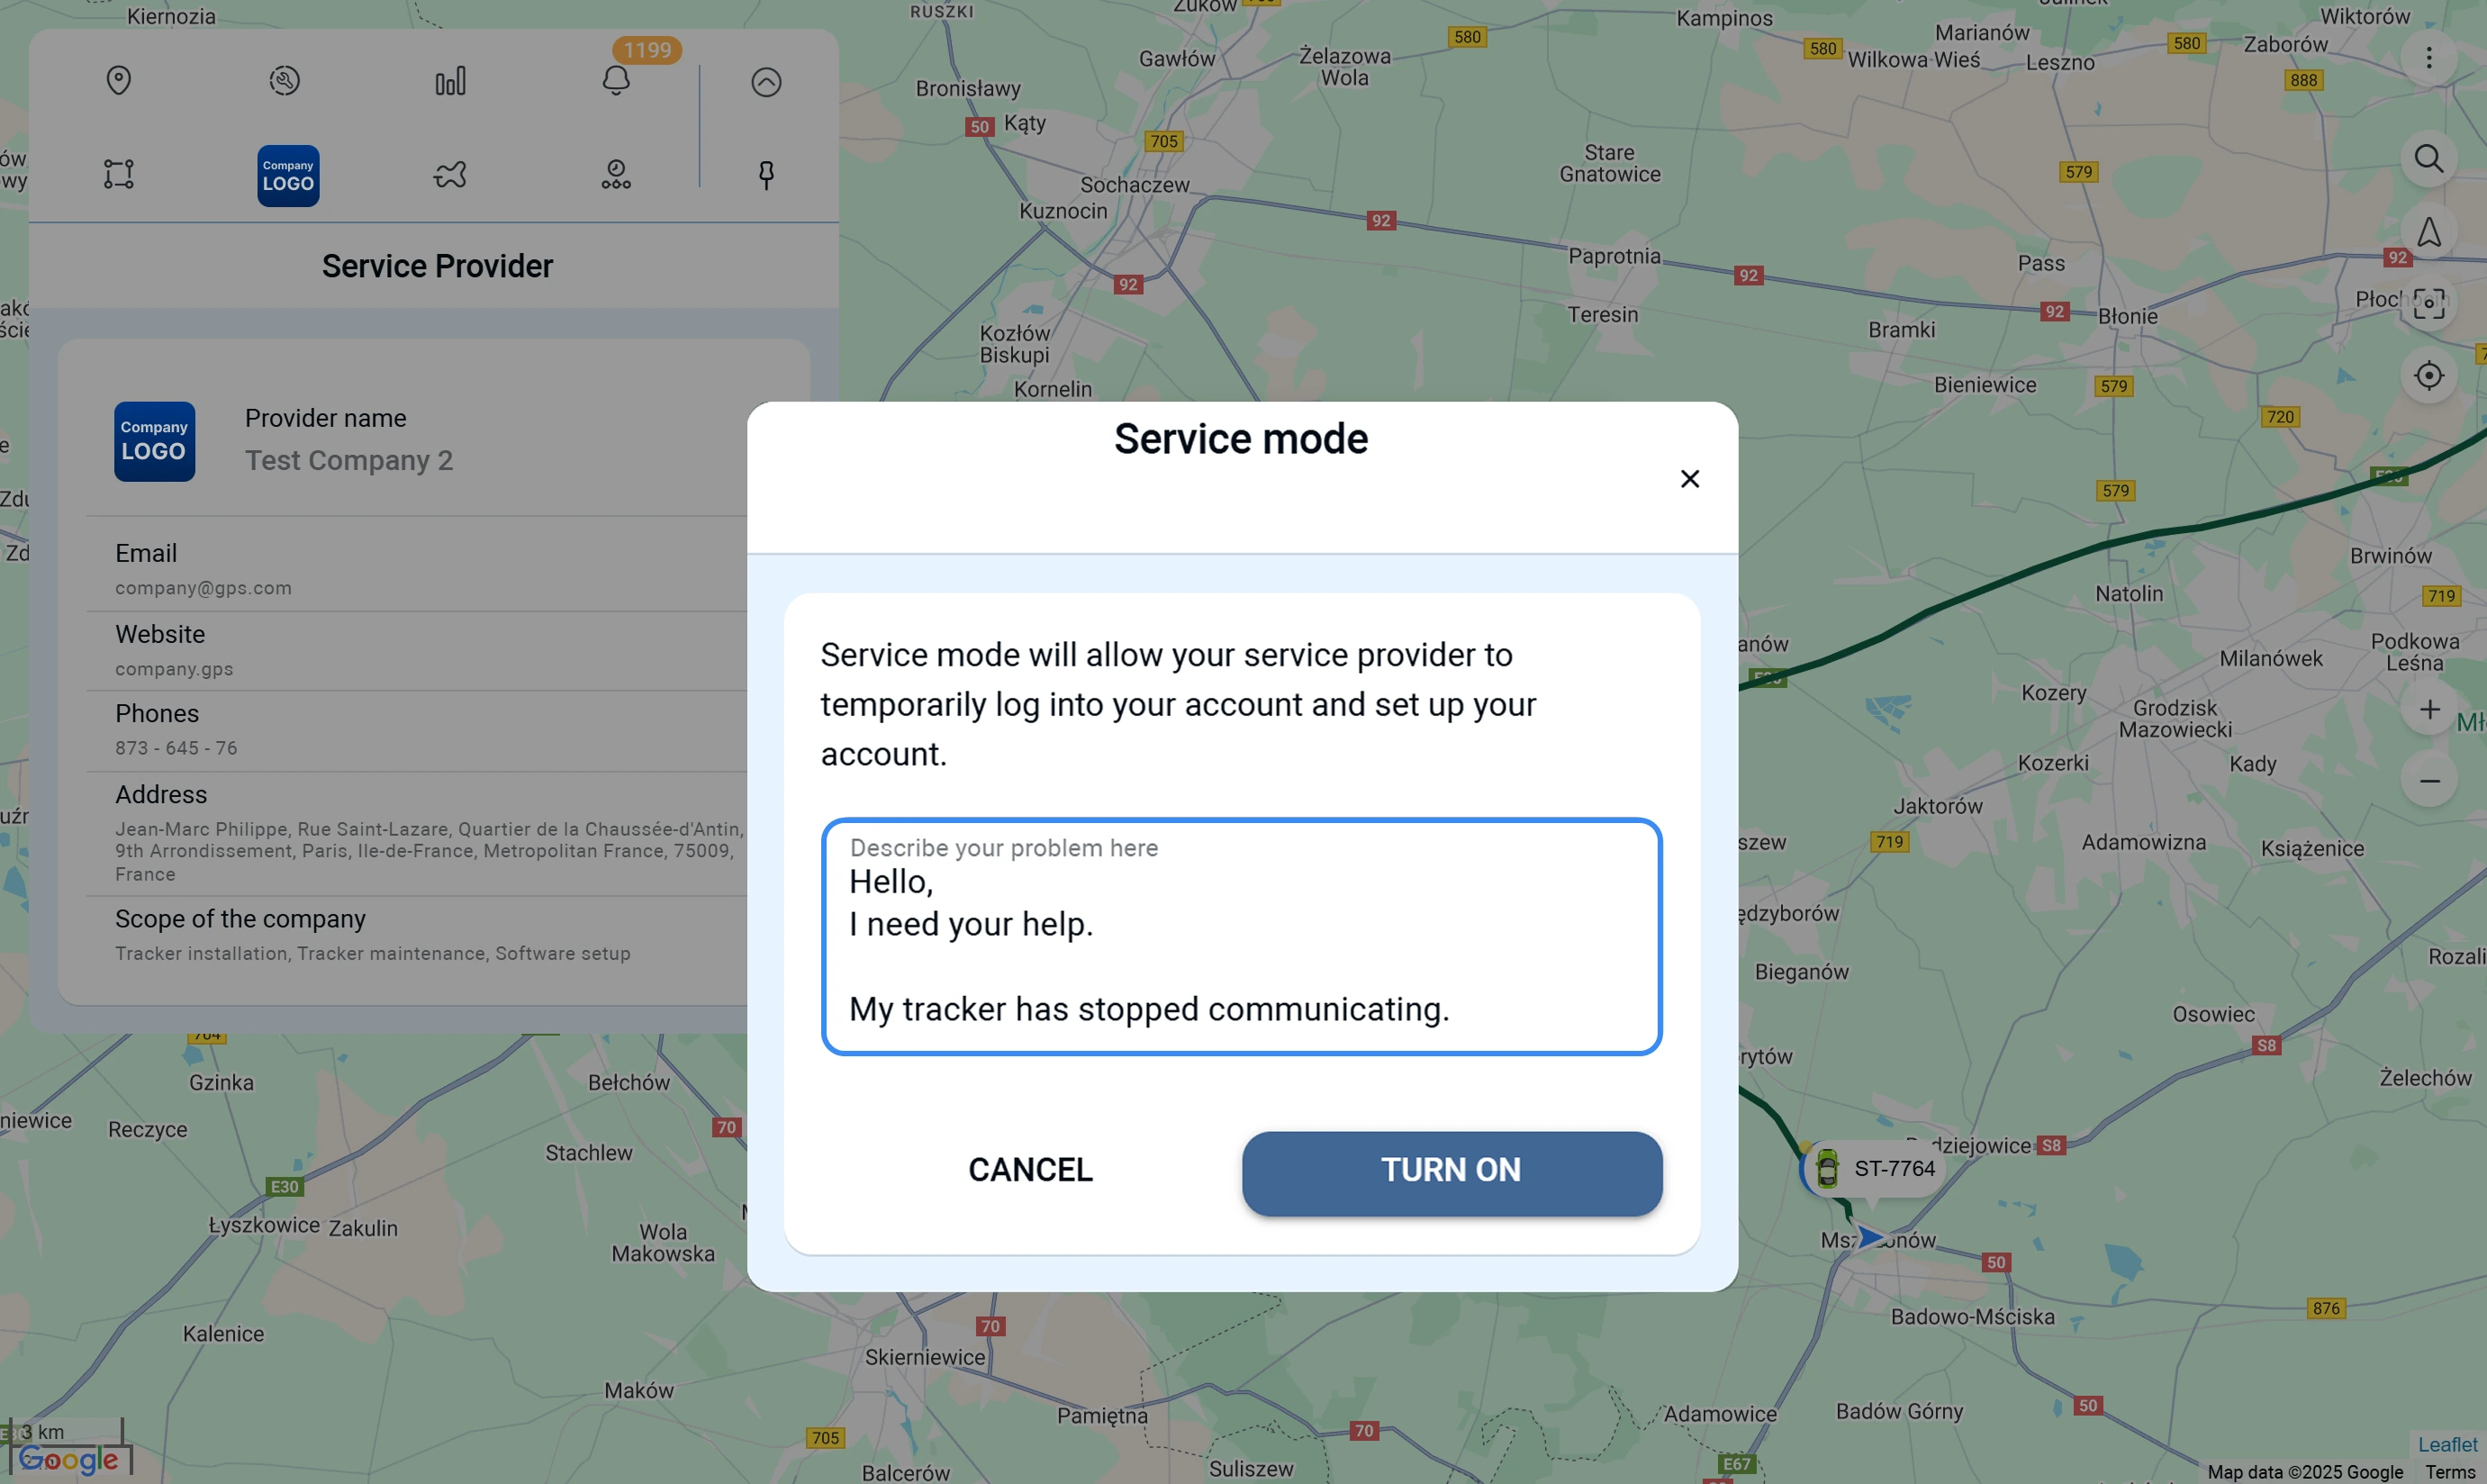2487x1484 pixels.
Task: Select the geofence polygon icon
Action: tap(119, 174)
